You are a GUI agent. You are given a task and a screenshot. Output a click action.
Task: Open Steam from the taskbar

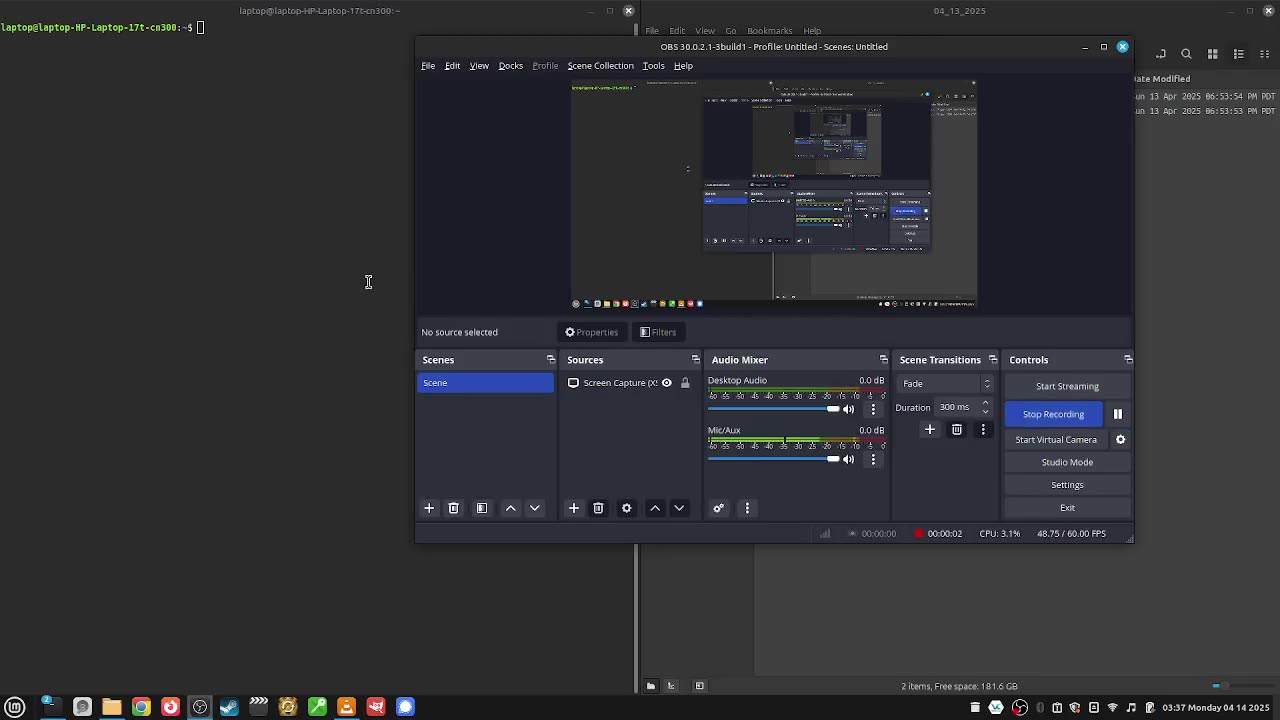point(229,707)
